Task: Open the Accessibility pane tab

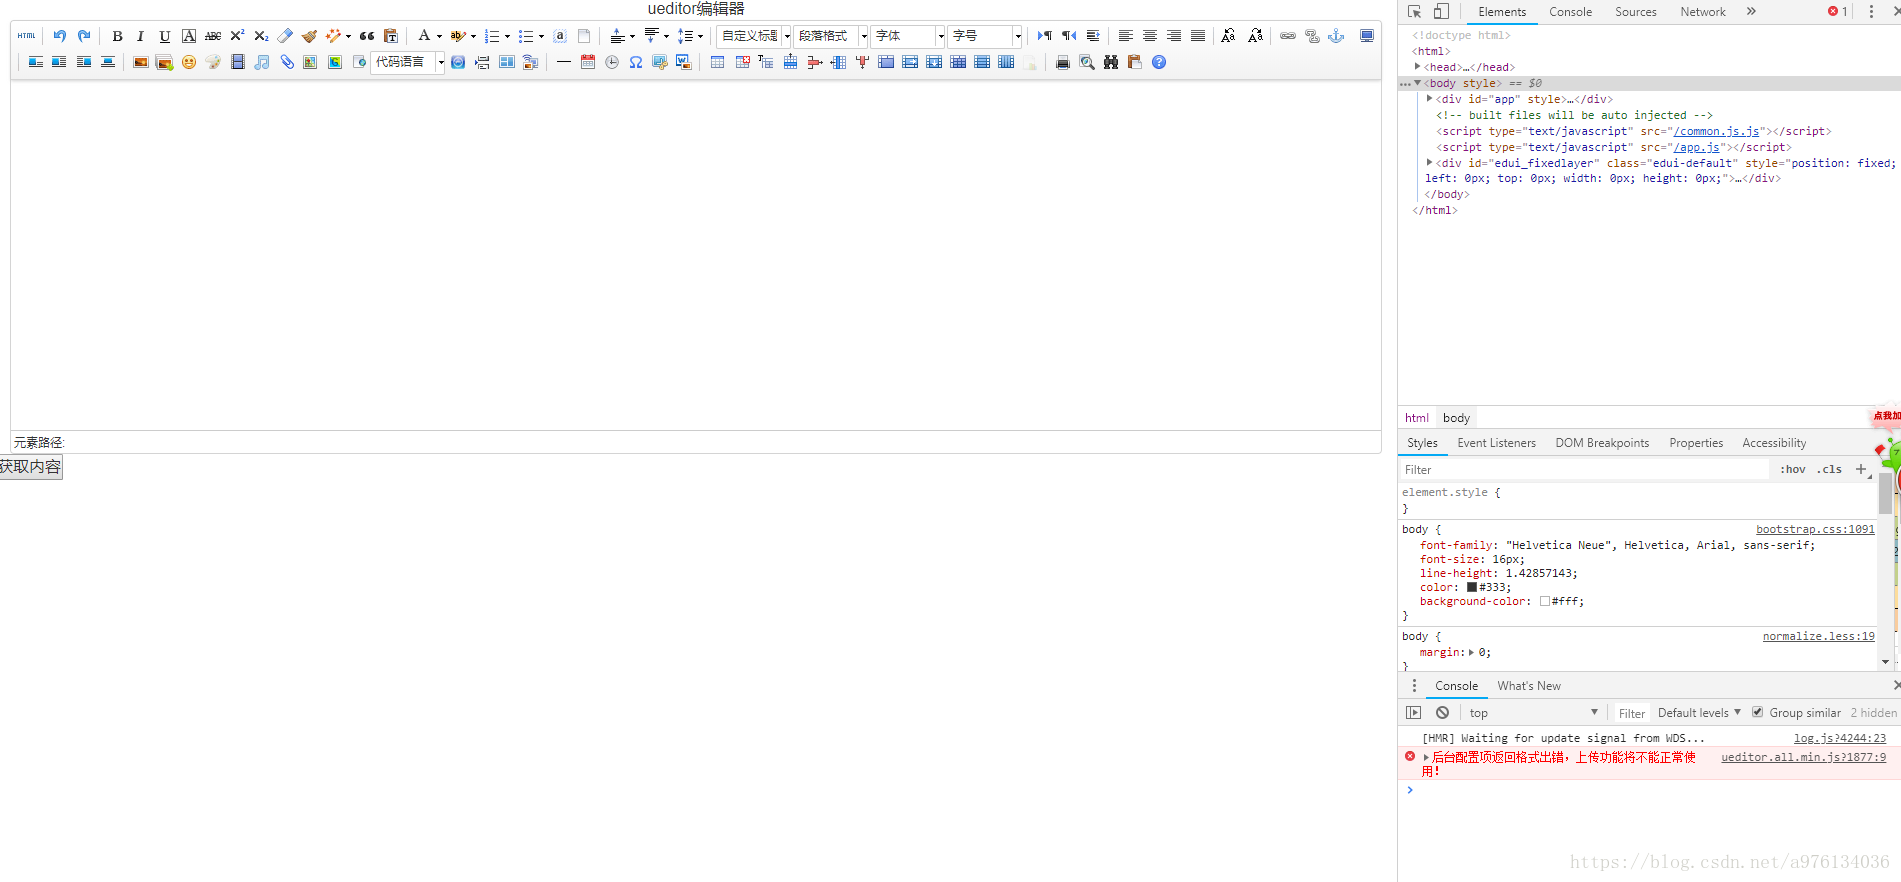Action: tap(1774, 443)
